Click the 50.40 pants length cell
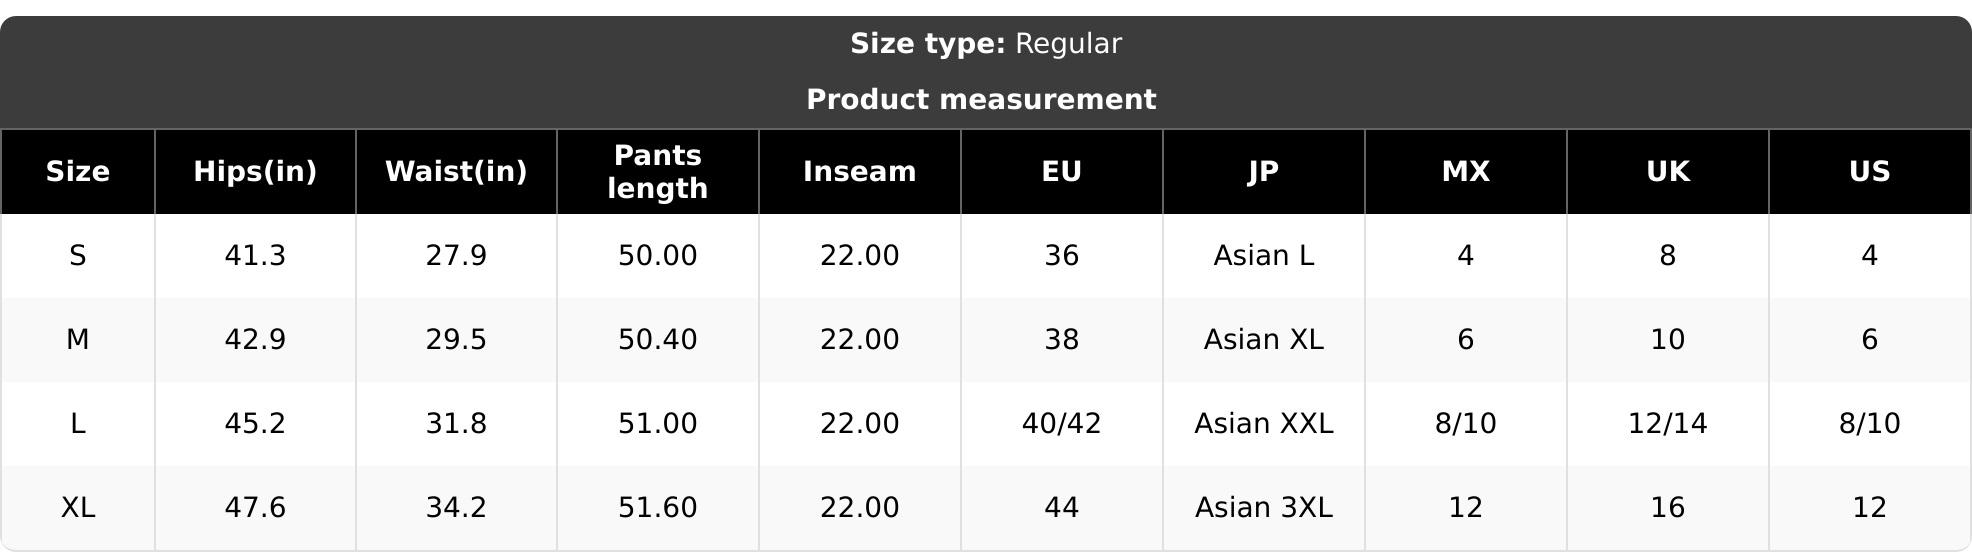1972x552 pixels. point(658,340)
